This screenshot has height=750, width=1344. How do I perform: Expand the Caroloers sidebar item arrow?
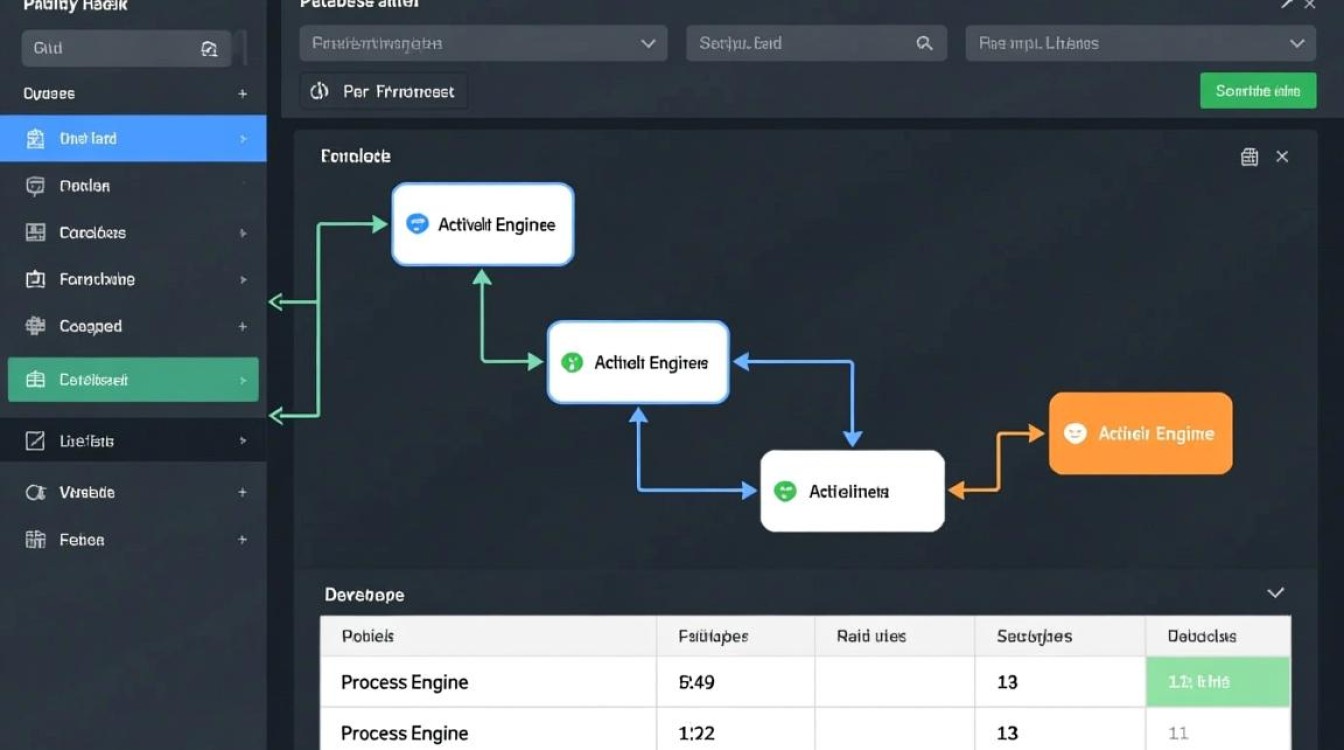tap(242, 233)
